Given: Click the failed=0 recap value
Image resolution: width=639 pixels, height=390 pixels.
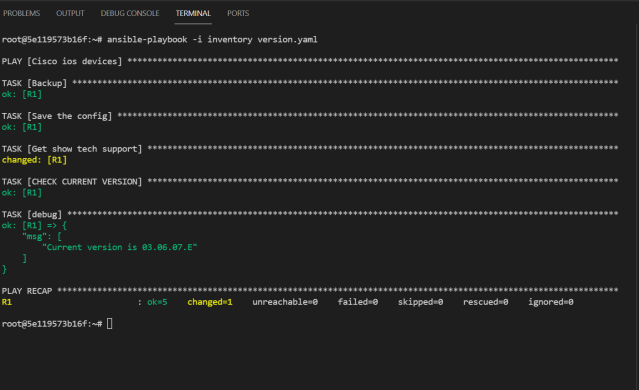Looking at the screenshot, I should [x=358, y=302].
